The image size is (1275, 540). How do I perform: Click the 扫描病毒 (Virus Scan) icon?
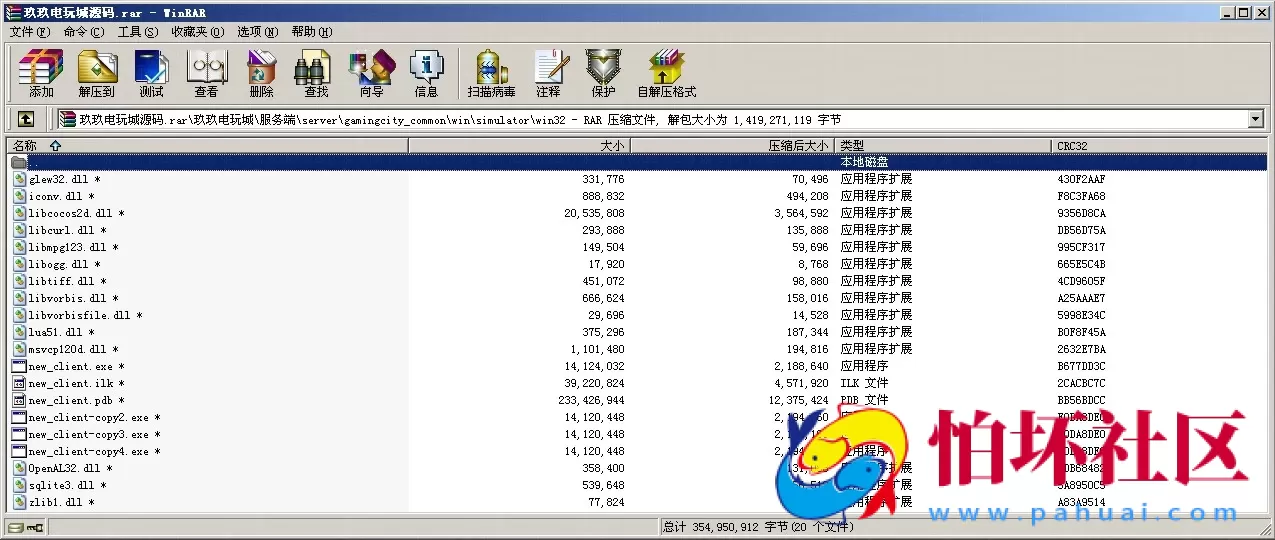[491, 74]
